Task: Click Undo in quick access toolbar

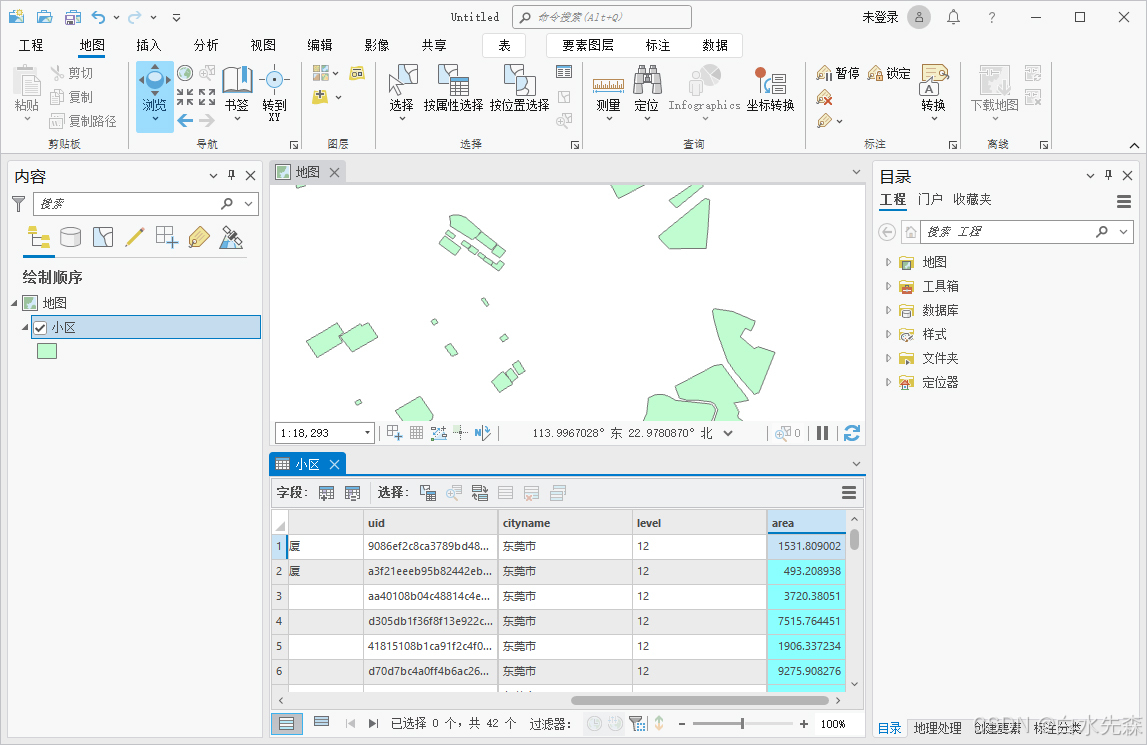Action: [x=98, y=17]
